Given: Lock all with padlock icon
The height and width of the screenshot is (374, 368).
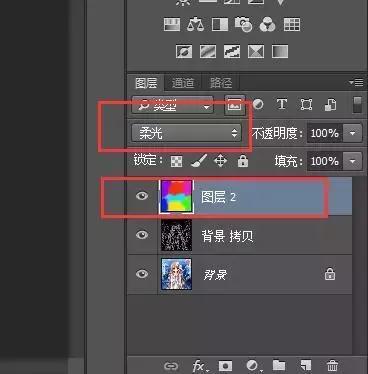Looking at the screenshot, I should click(243, 161).
